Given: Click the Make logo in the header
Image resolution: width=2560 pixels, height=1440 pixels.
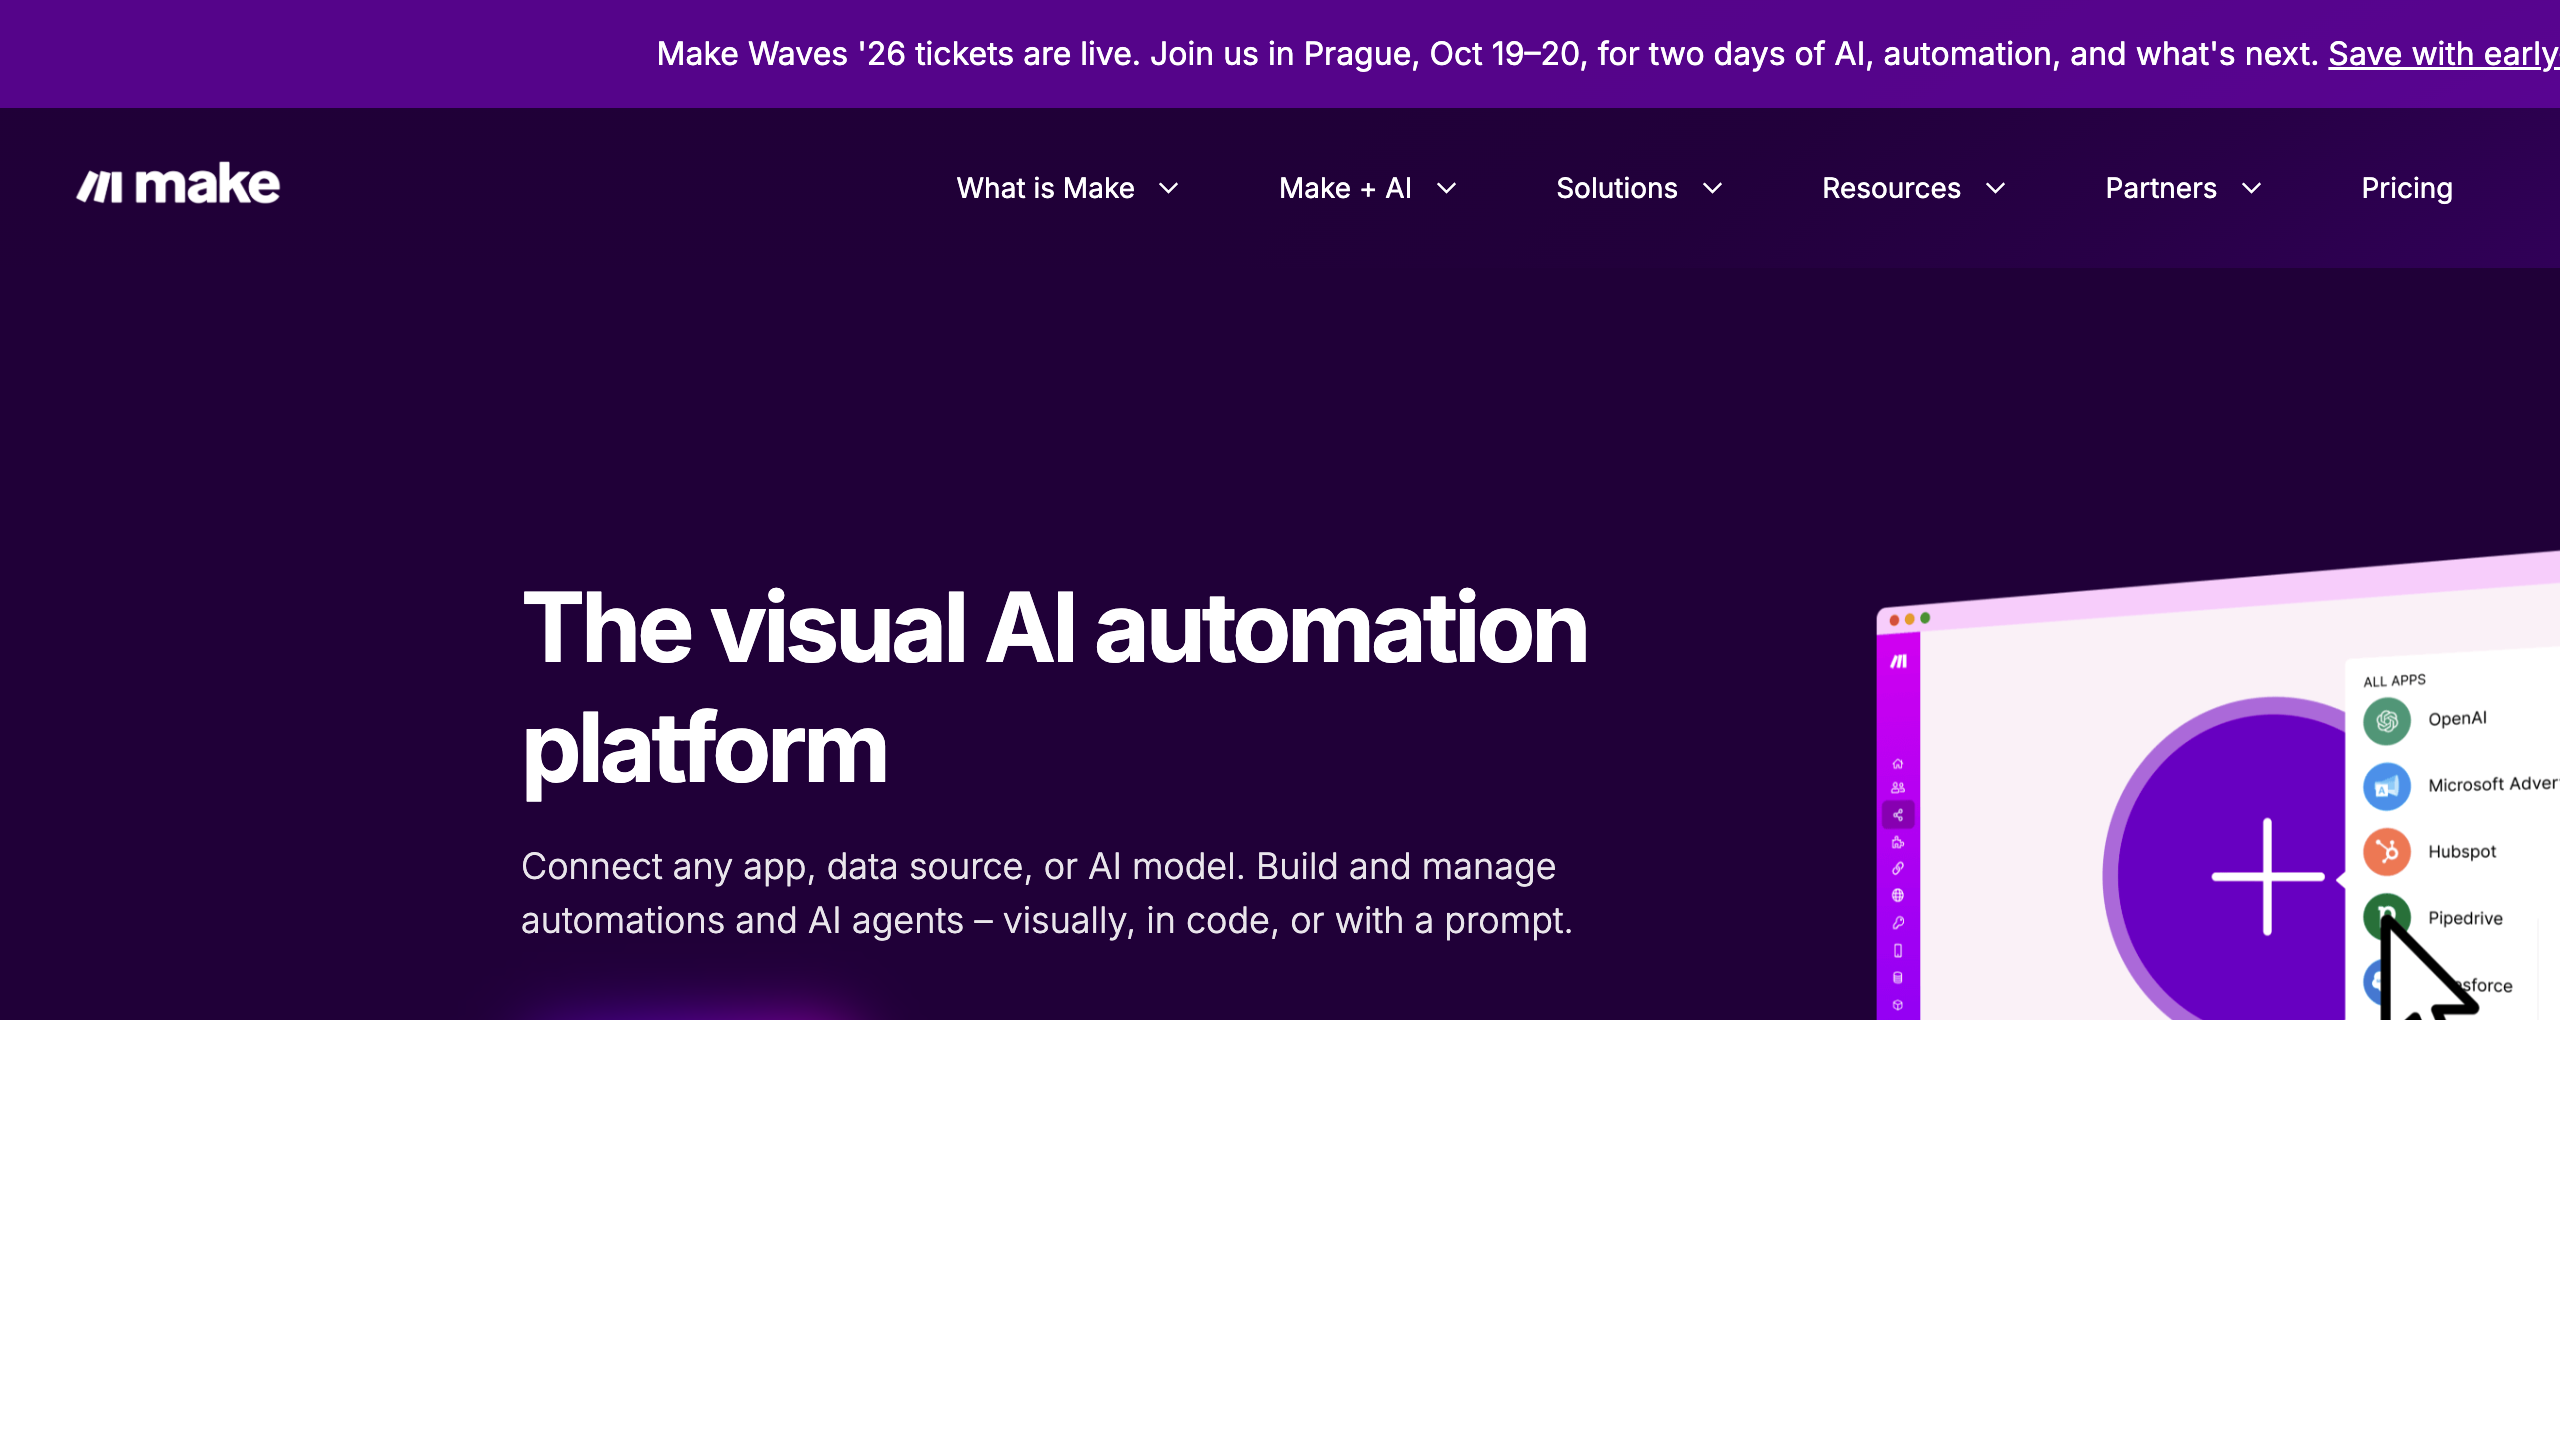Looking at the screenshot, I should click(x=178, y=184).
